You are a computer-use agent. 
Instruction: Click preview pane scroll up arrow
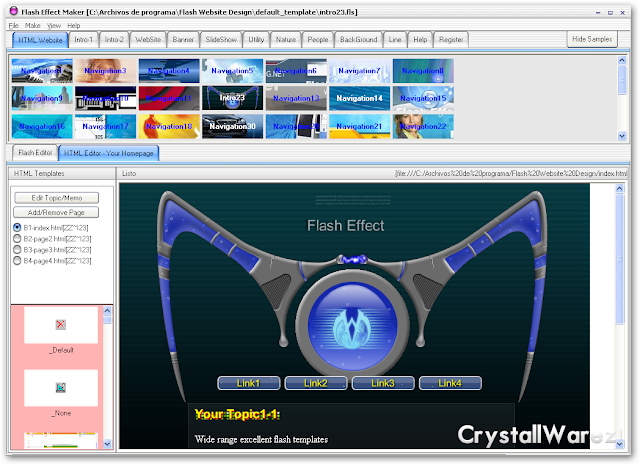point(620,189)
